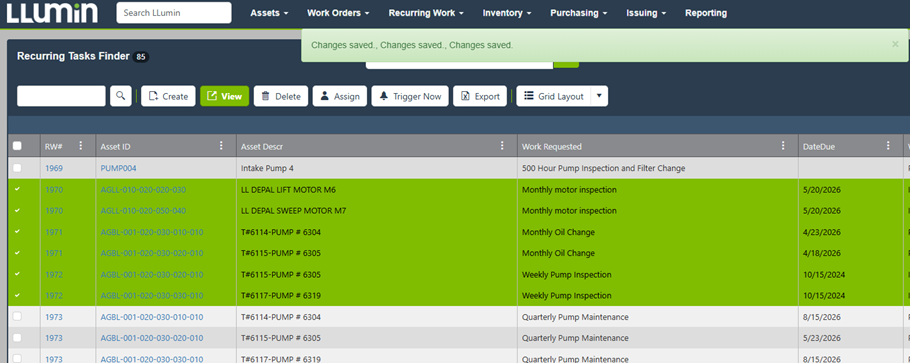Open asset AGLL-010-020-050-040 link
This screenshot has height=363, width=910.
[143, 211]
